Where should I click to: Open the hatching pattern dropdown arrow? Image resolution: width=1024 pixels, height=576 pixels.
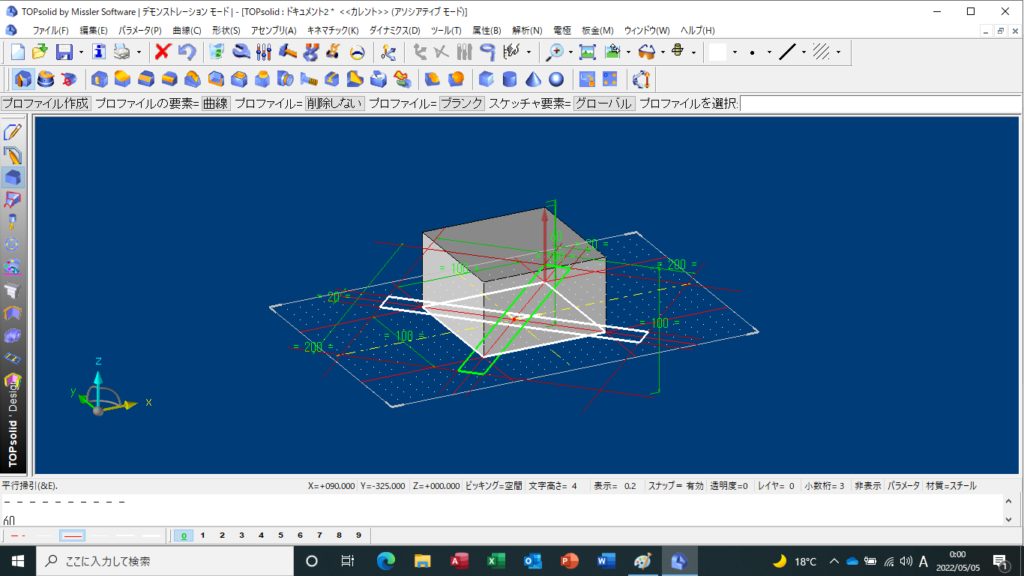click(x=838, y=52)
